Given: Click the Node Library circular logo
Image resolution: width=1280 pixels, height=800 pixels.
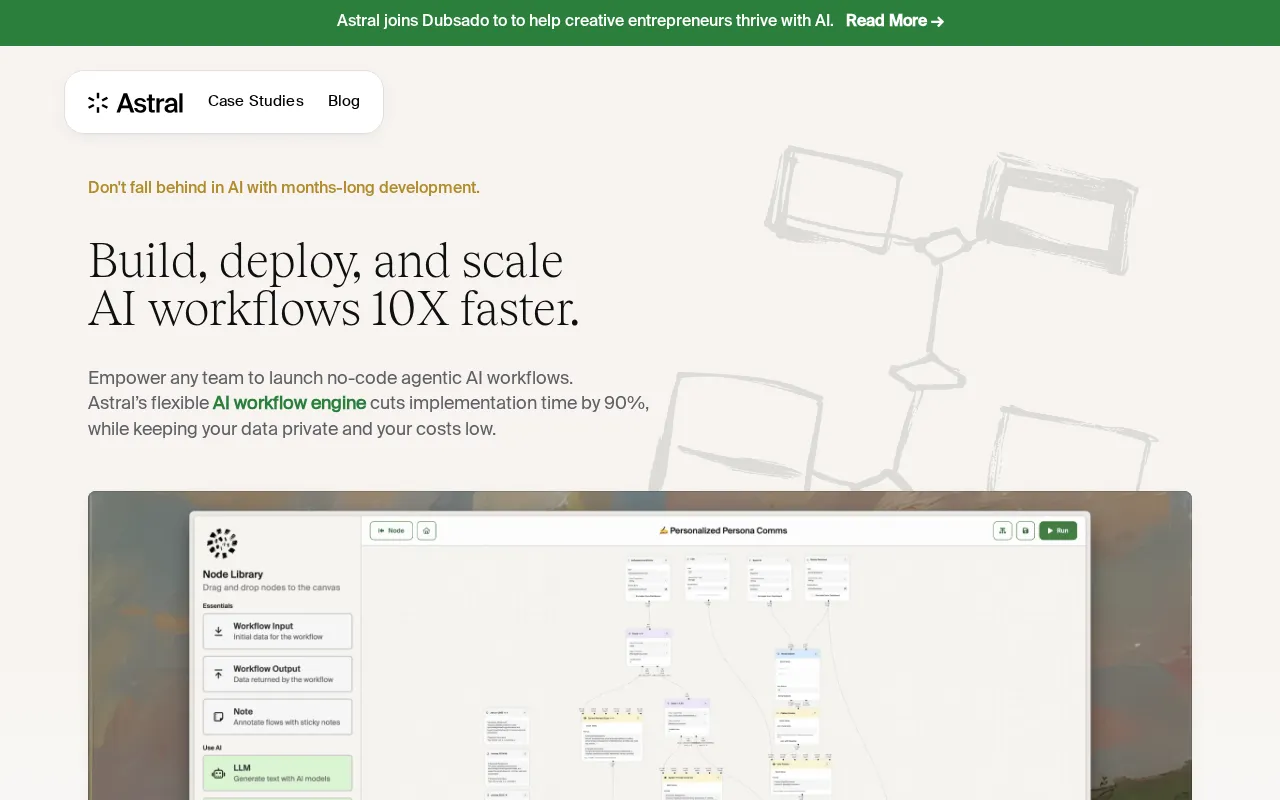Looking at the screenshot, I should [x=221, y=544].
